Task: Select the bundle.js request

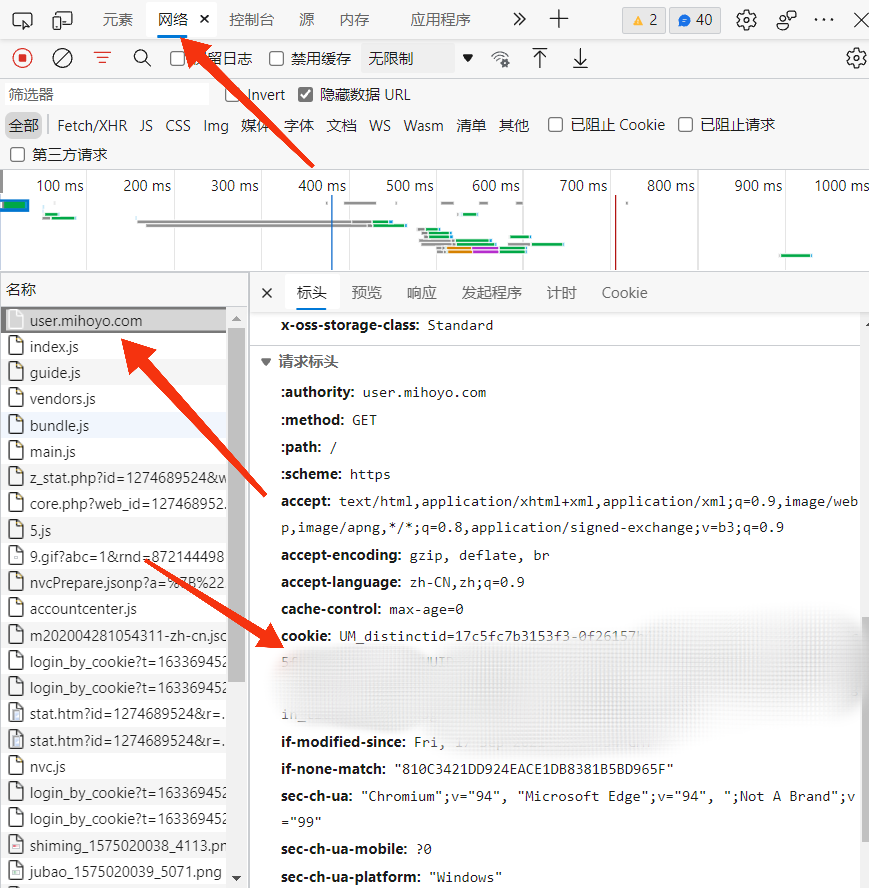Action: click(x=114, y=425)
